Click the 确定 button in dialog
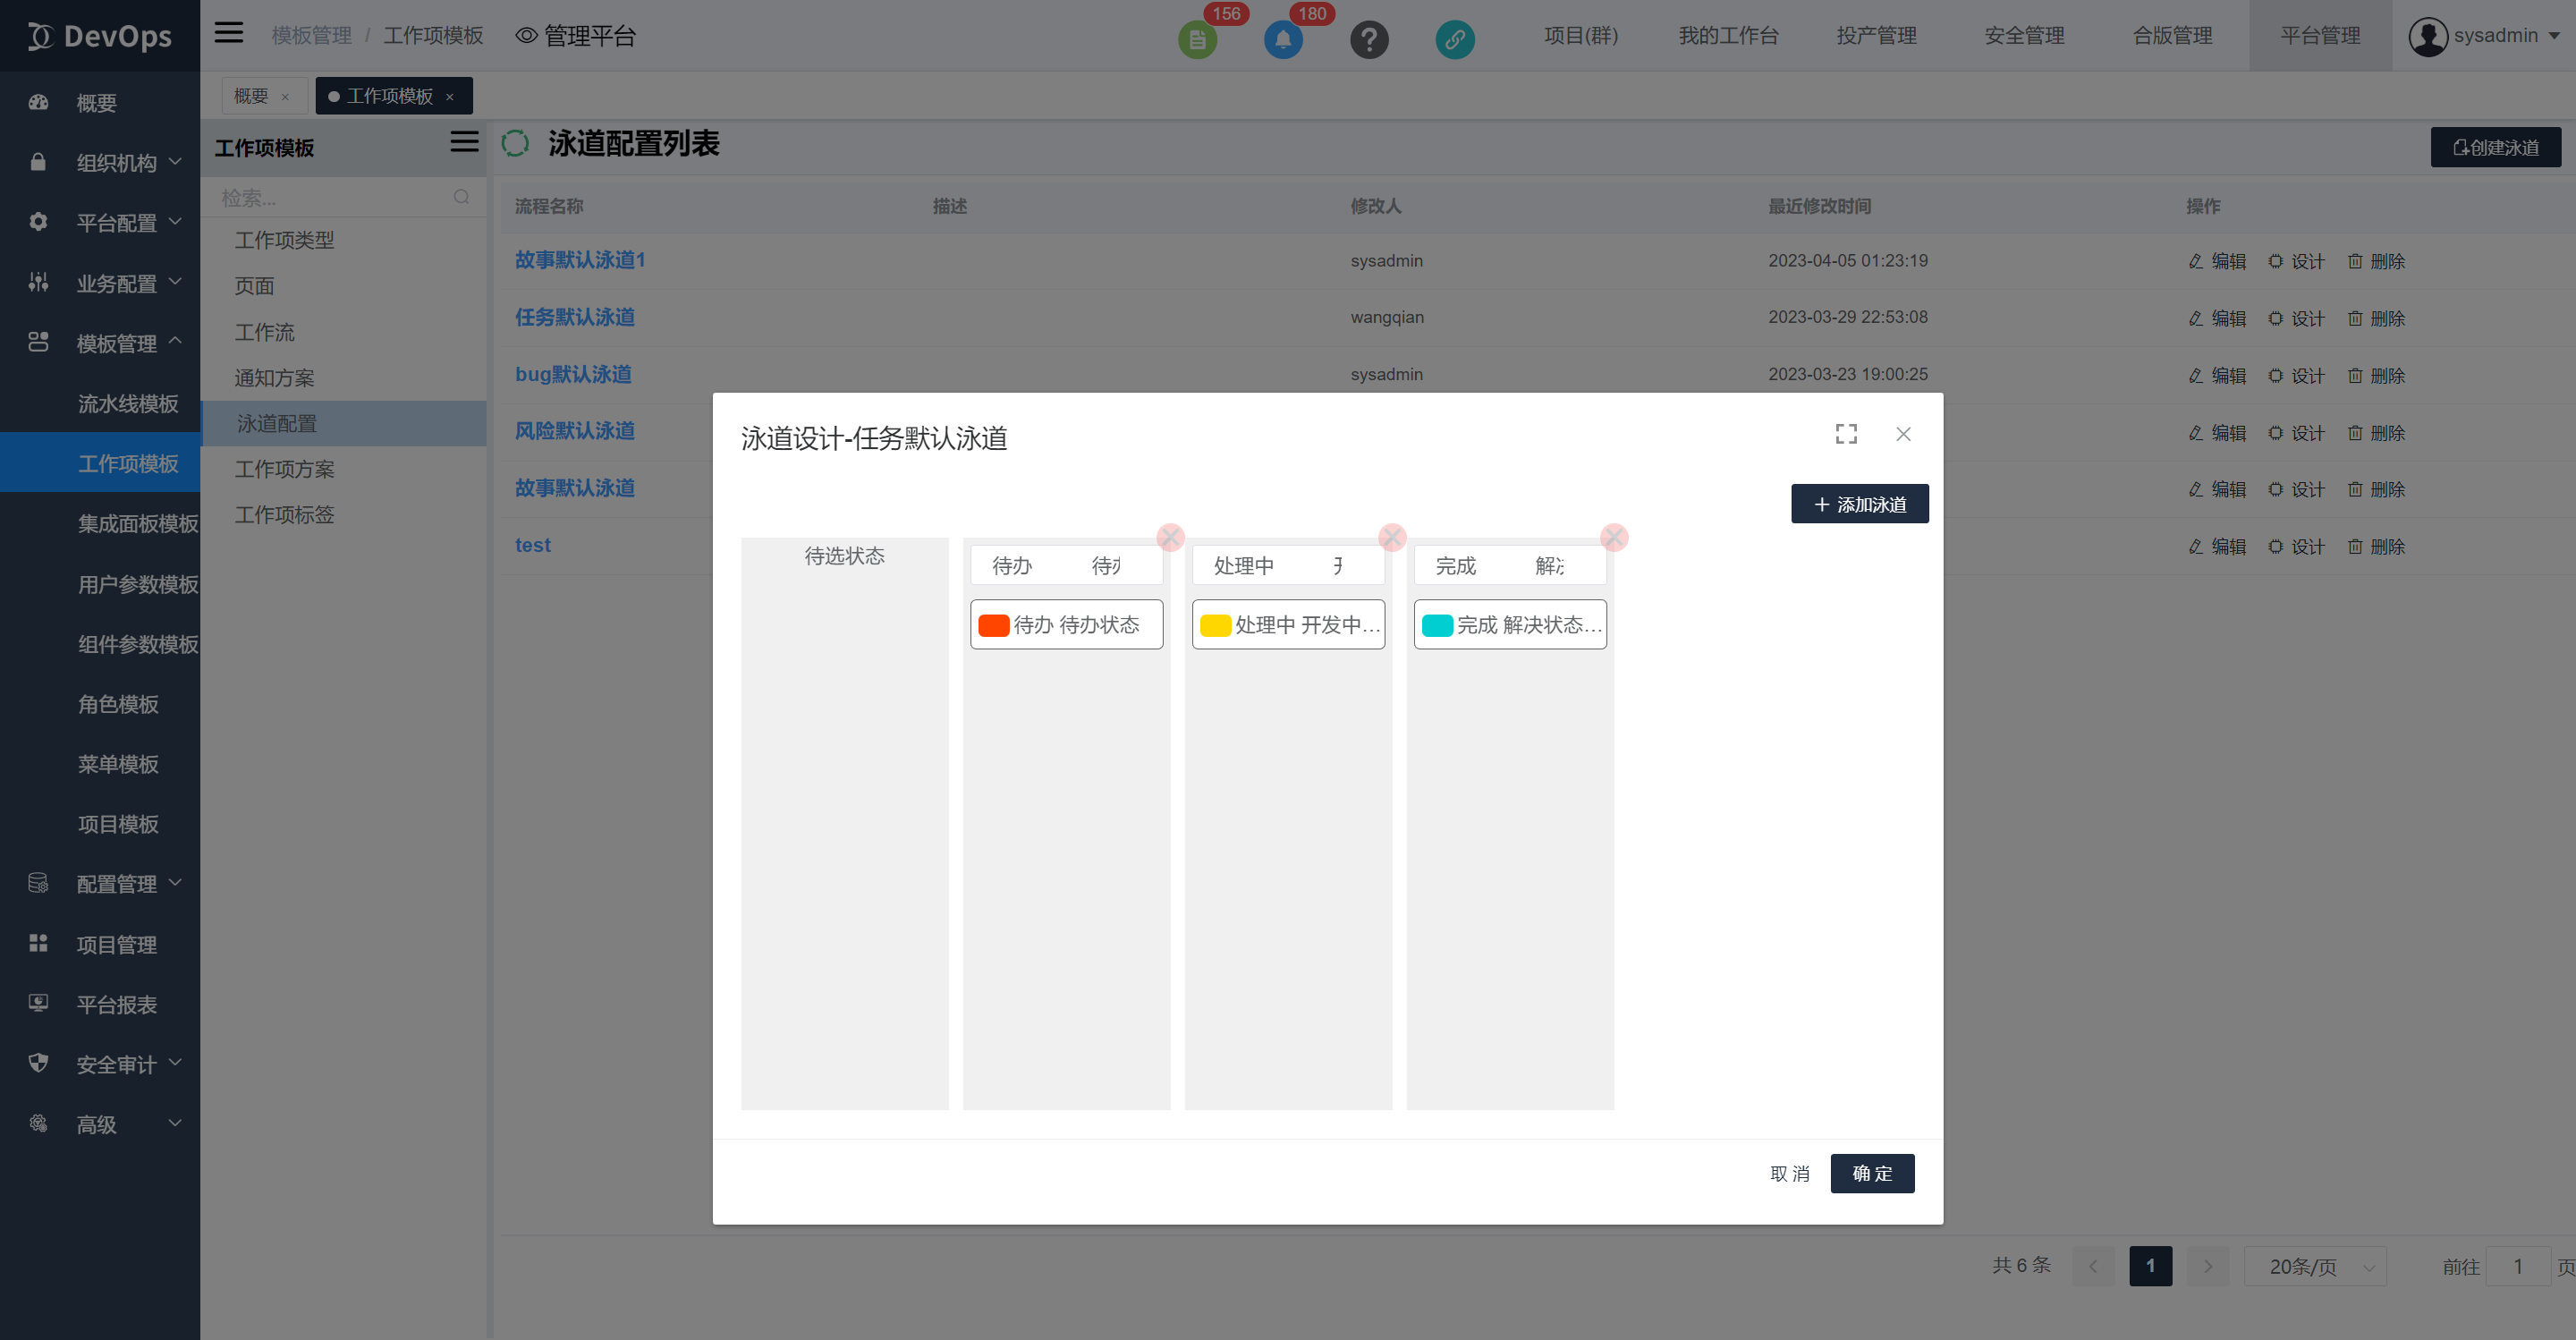The width and height of the screenshot is (2576, 1340). click(1872, 1173)
